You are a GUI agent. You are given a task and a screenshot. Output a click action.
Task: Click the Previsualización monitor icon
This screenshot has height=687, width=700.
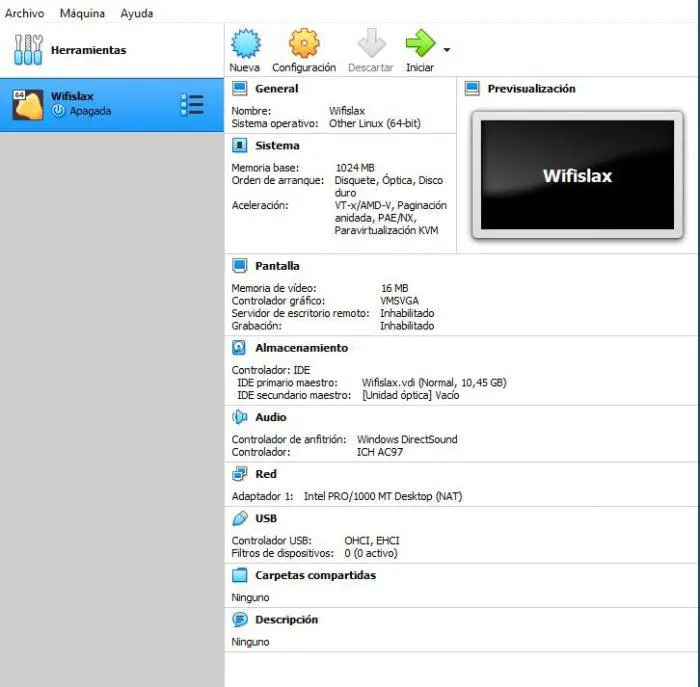472,88
